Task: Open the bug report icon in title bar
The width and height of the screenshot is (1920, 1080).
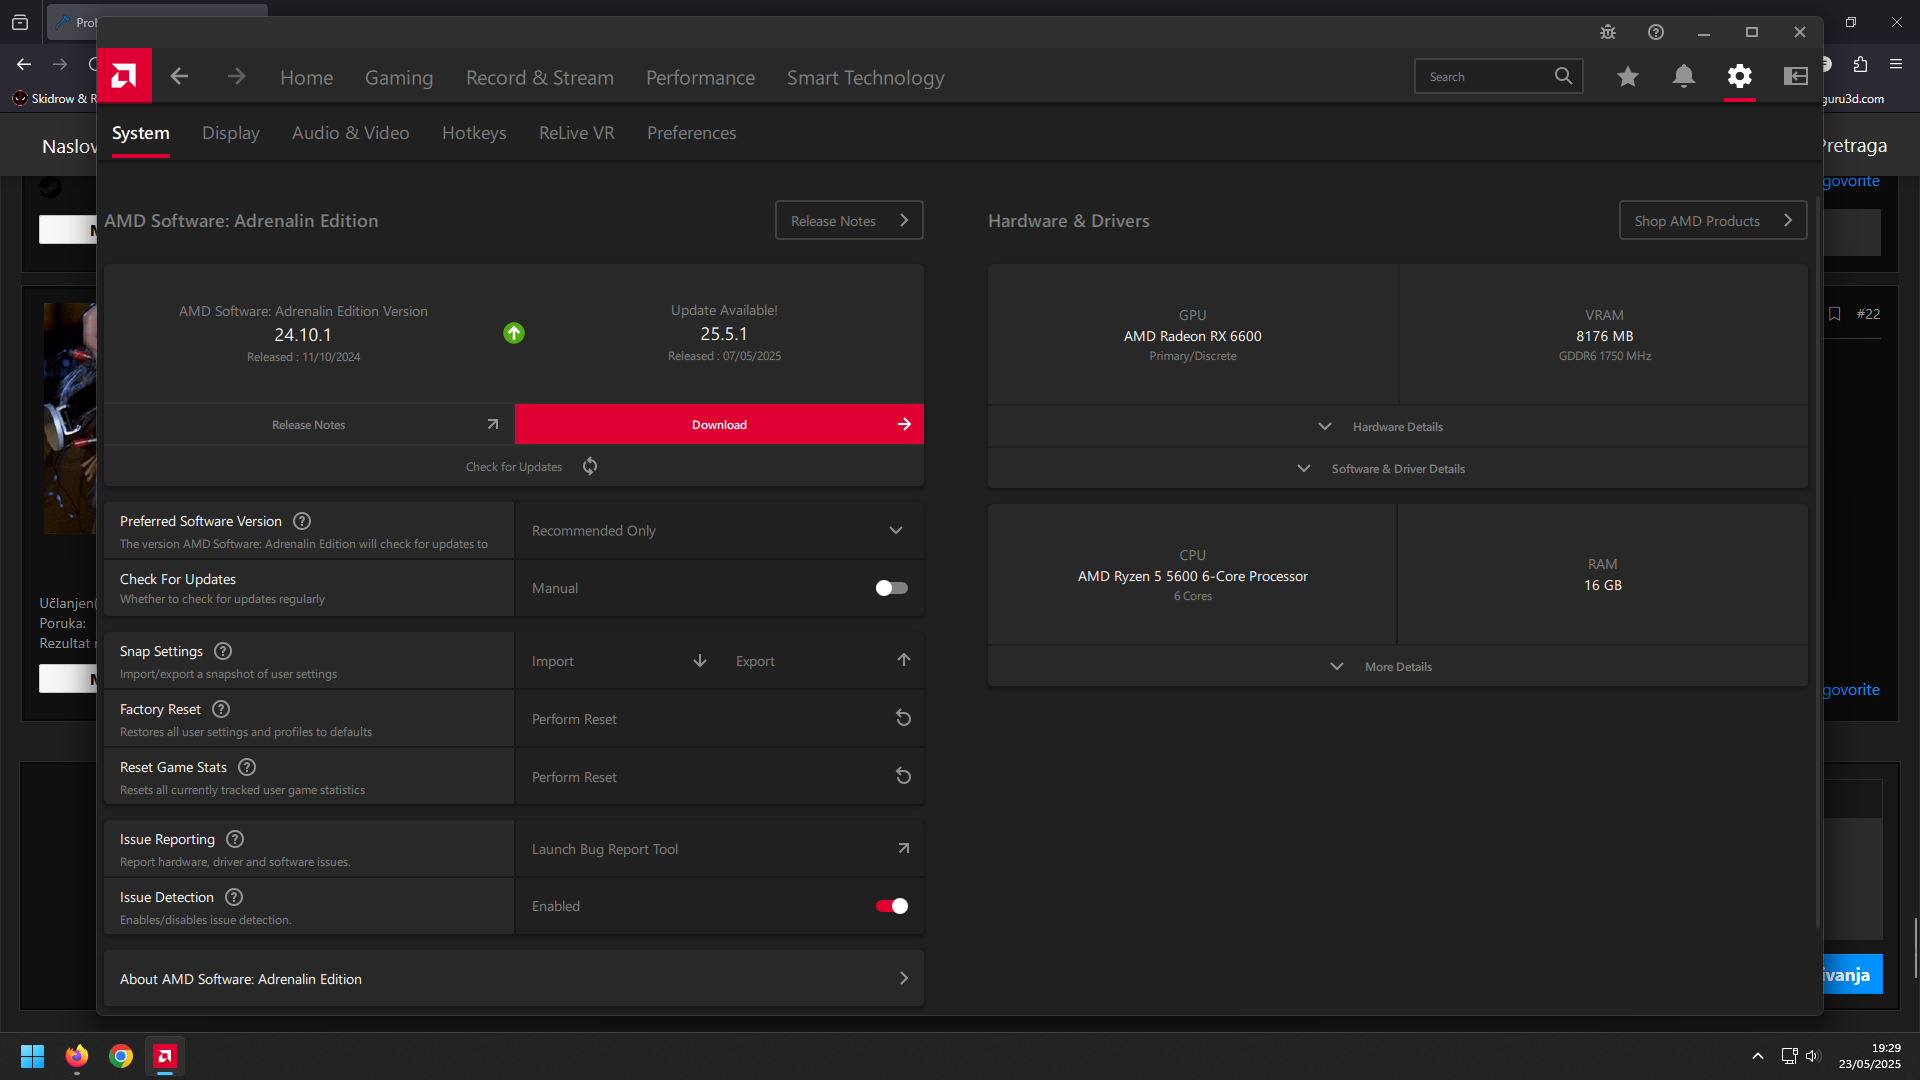Action: (1608, 32)
